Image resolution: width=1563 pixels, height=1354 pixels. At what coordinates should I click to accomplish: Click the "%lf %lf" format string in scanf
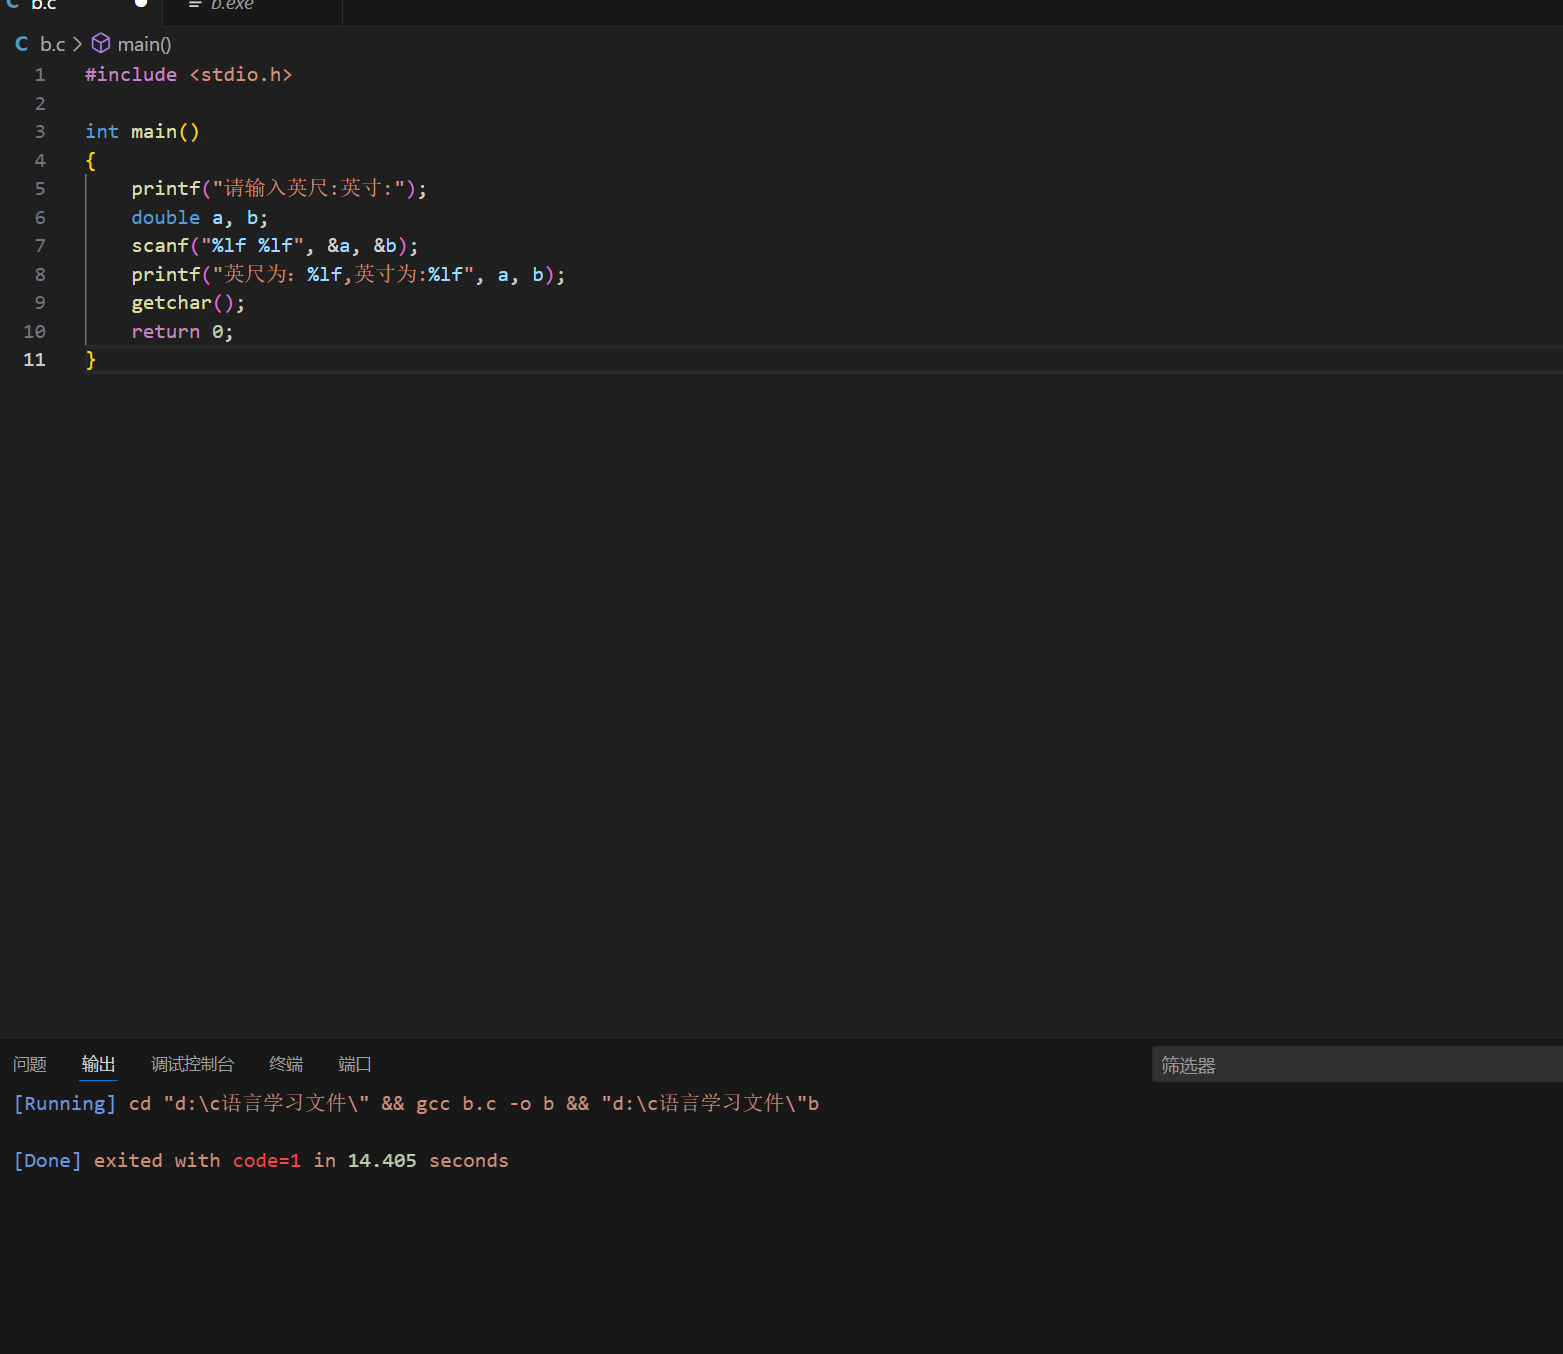(253, 246)
